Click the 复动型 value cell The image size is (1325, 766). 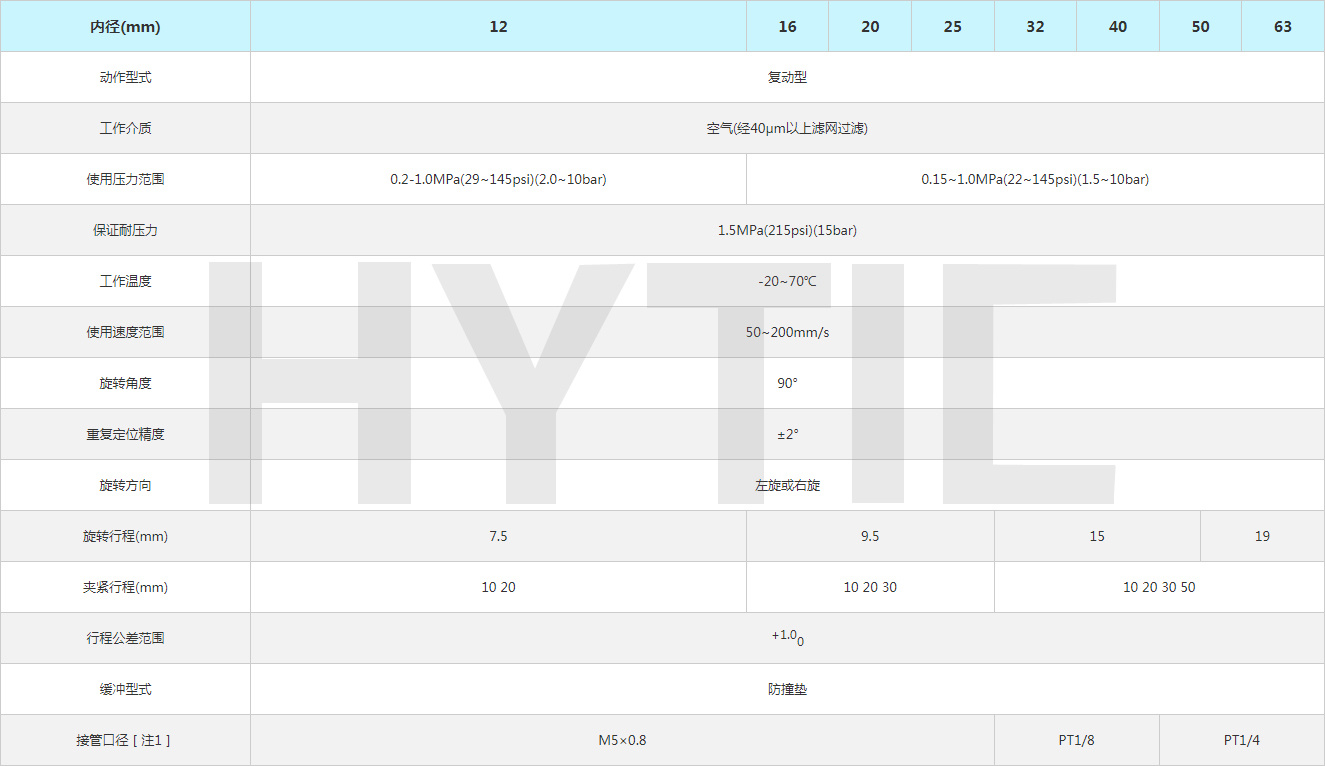(x=787, y=77)
